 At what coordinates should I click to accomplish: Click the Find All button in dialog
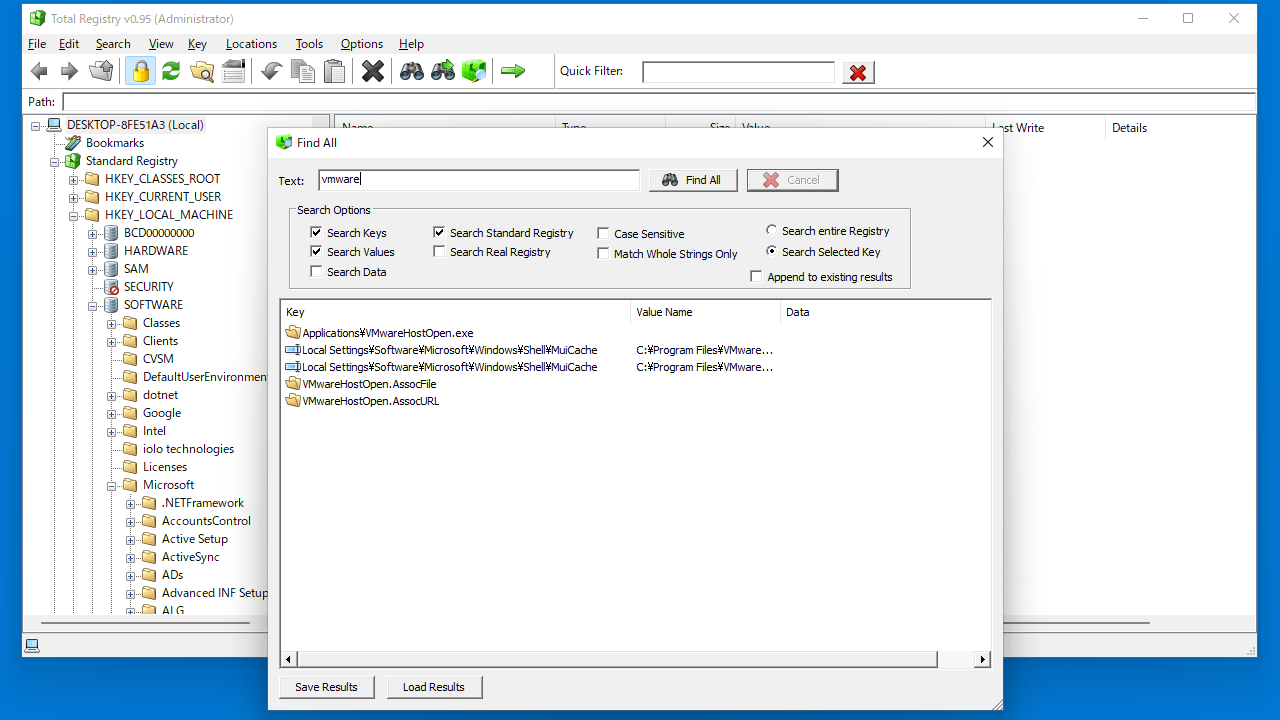point(693,180)
